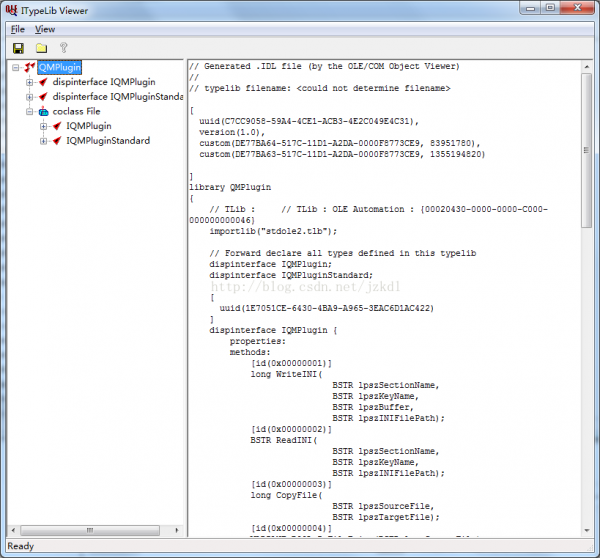
Task: Expand the dispinterface IQMPluginStandard node
Action: 29,97
